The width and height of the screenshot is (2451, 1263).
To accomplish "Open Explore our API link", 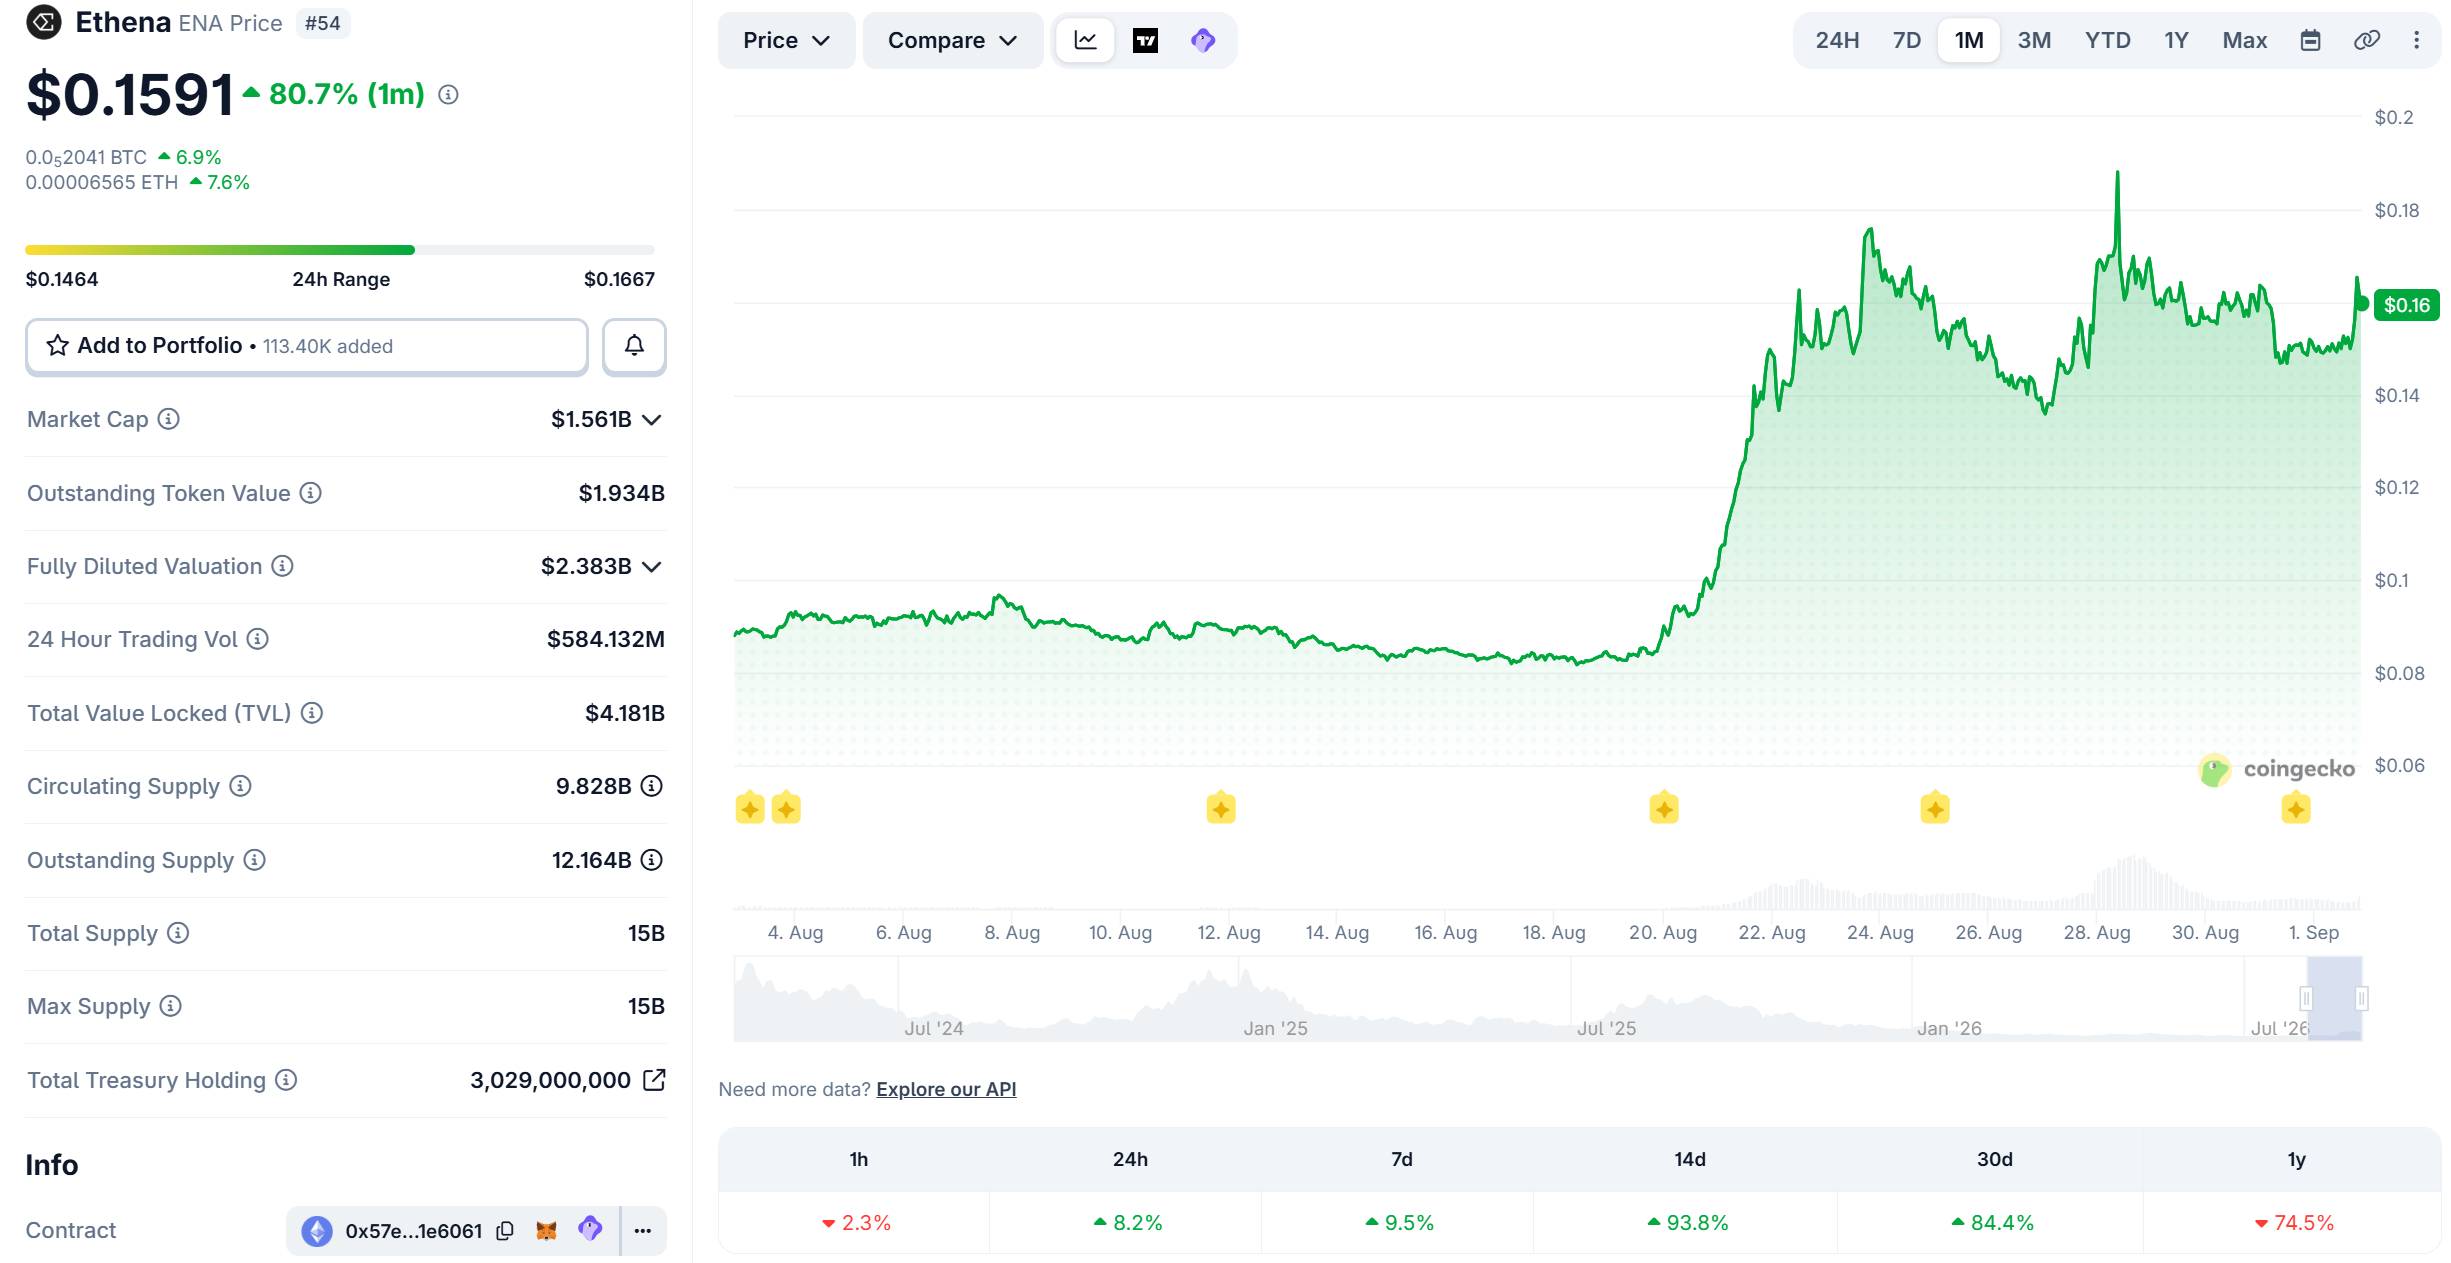I will click(x=946, y=1089).
